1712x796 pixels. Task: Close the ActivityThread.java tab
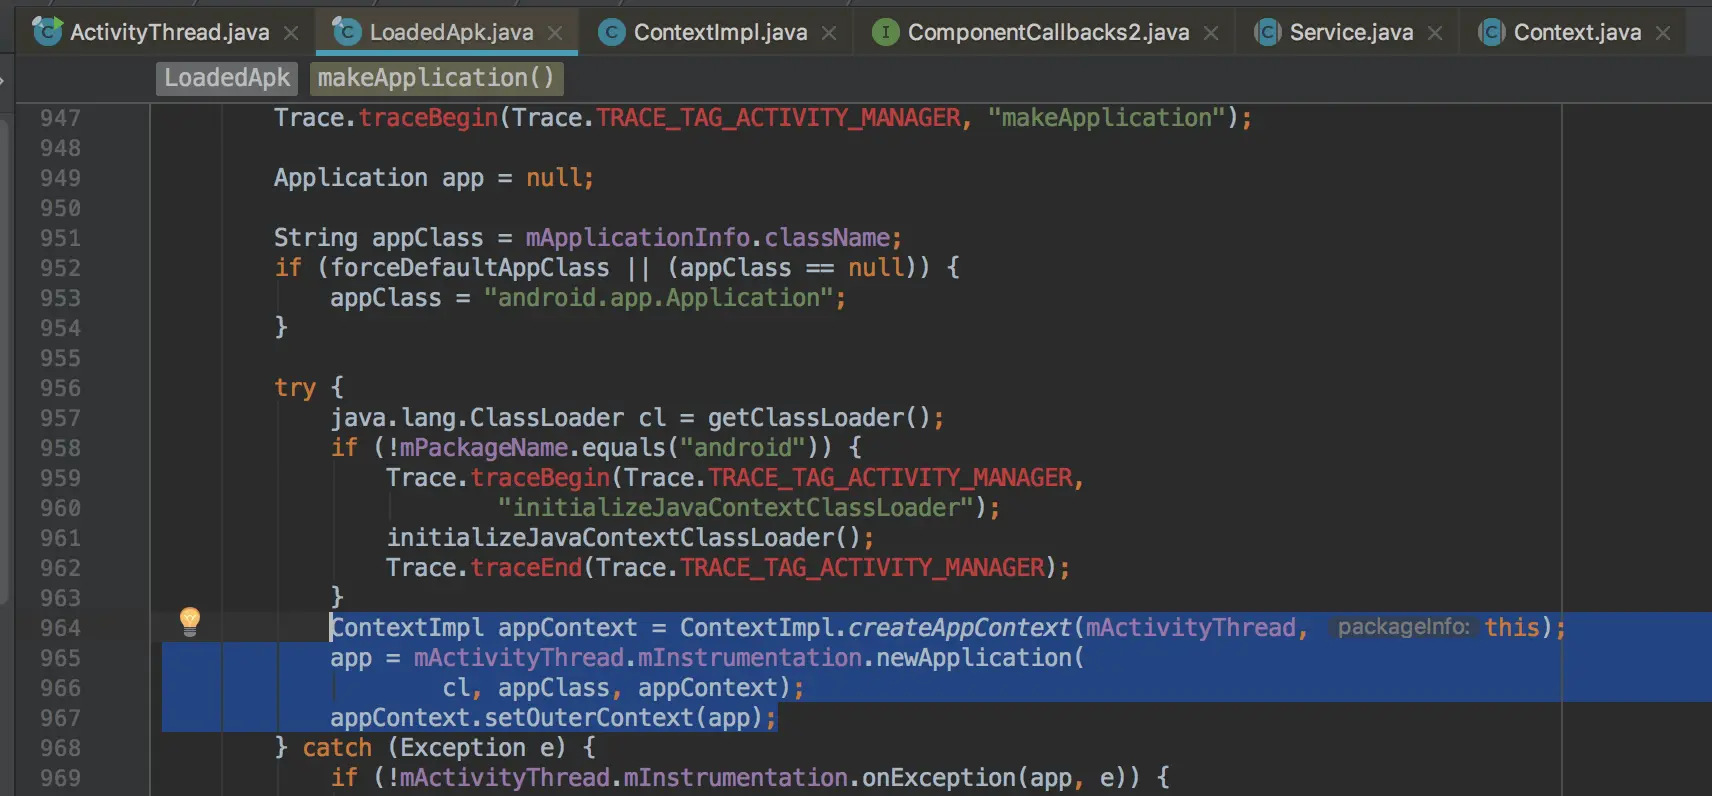click(x=291, y=33)
